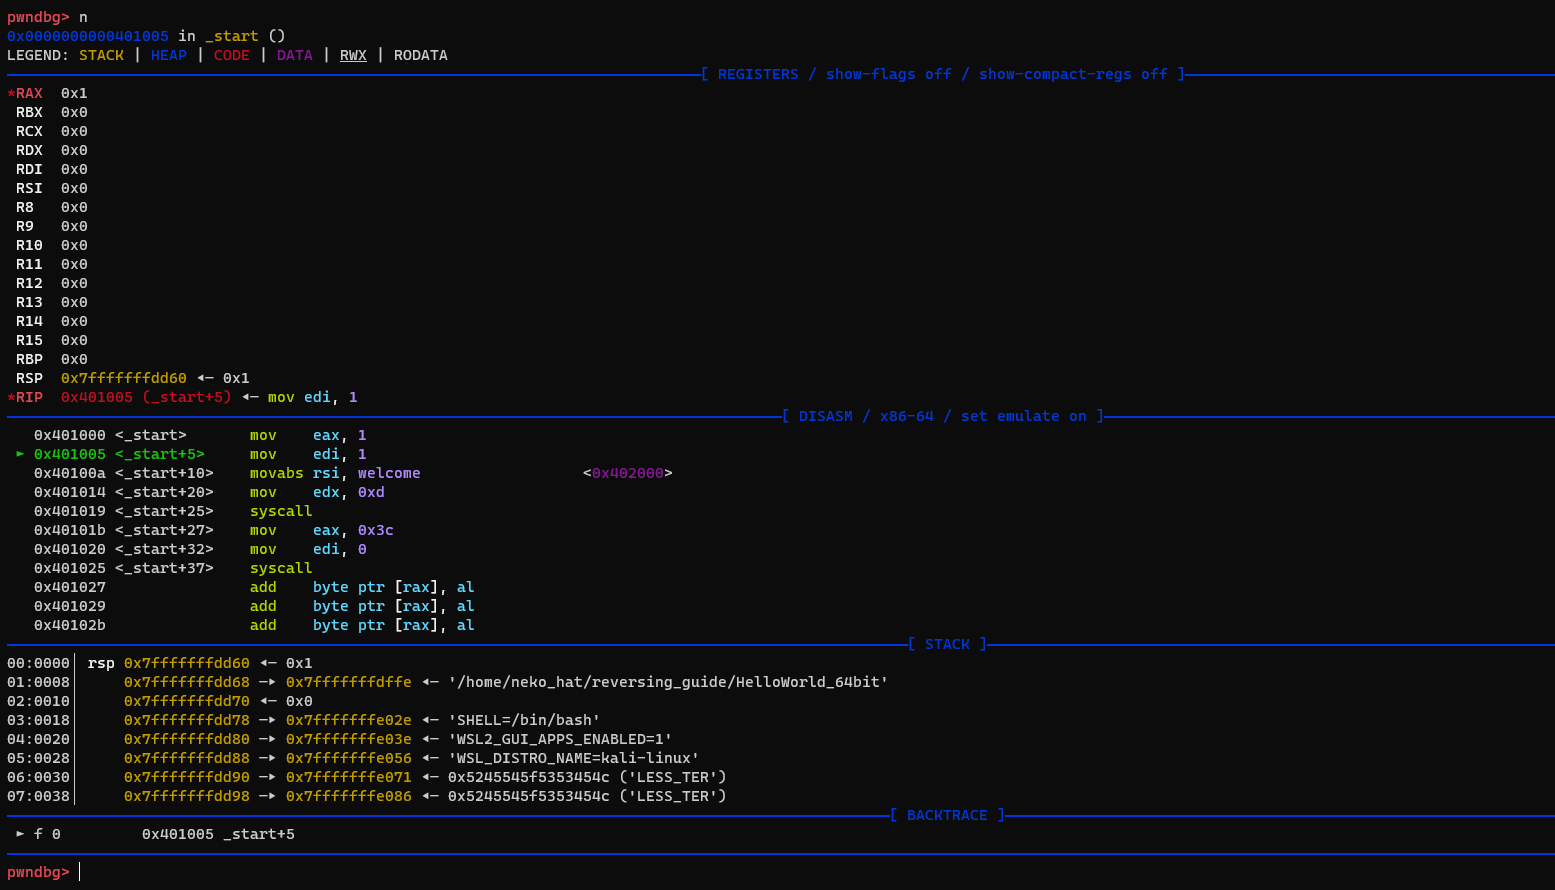This screenshot has height=890, width=1555.
Task: Click the mov edi, 0 instruction at _start+32
Action: (308, 549)
